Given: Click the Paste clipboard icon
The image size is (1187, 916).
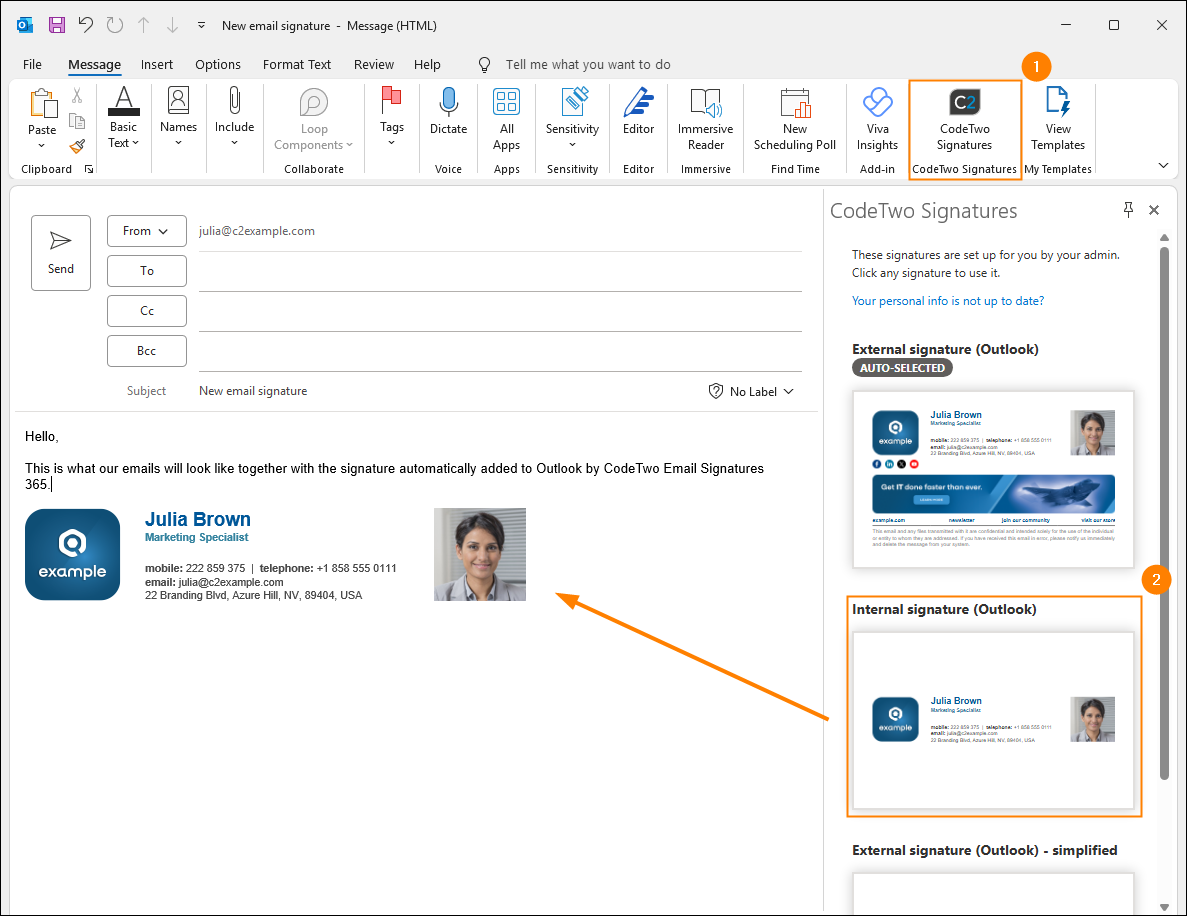Looking at the screenshot, I should pos(42,104).
